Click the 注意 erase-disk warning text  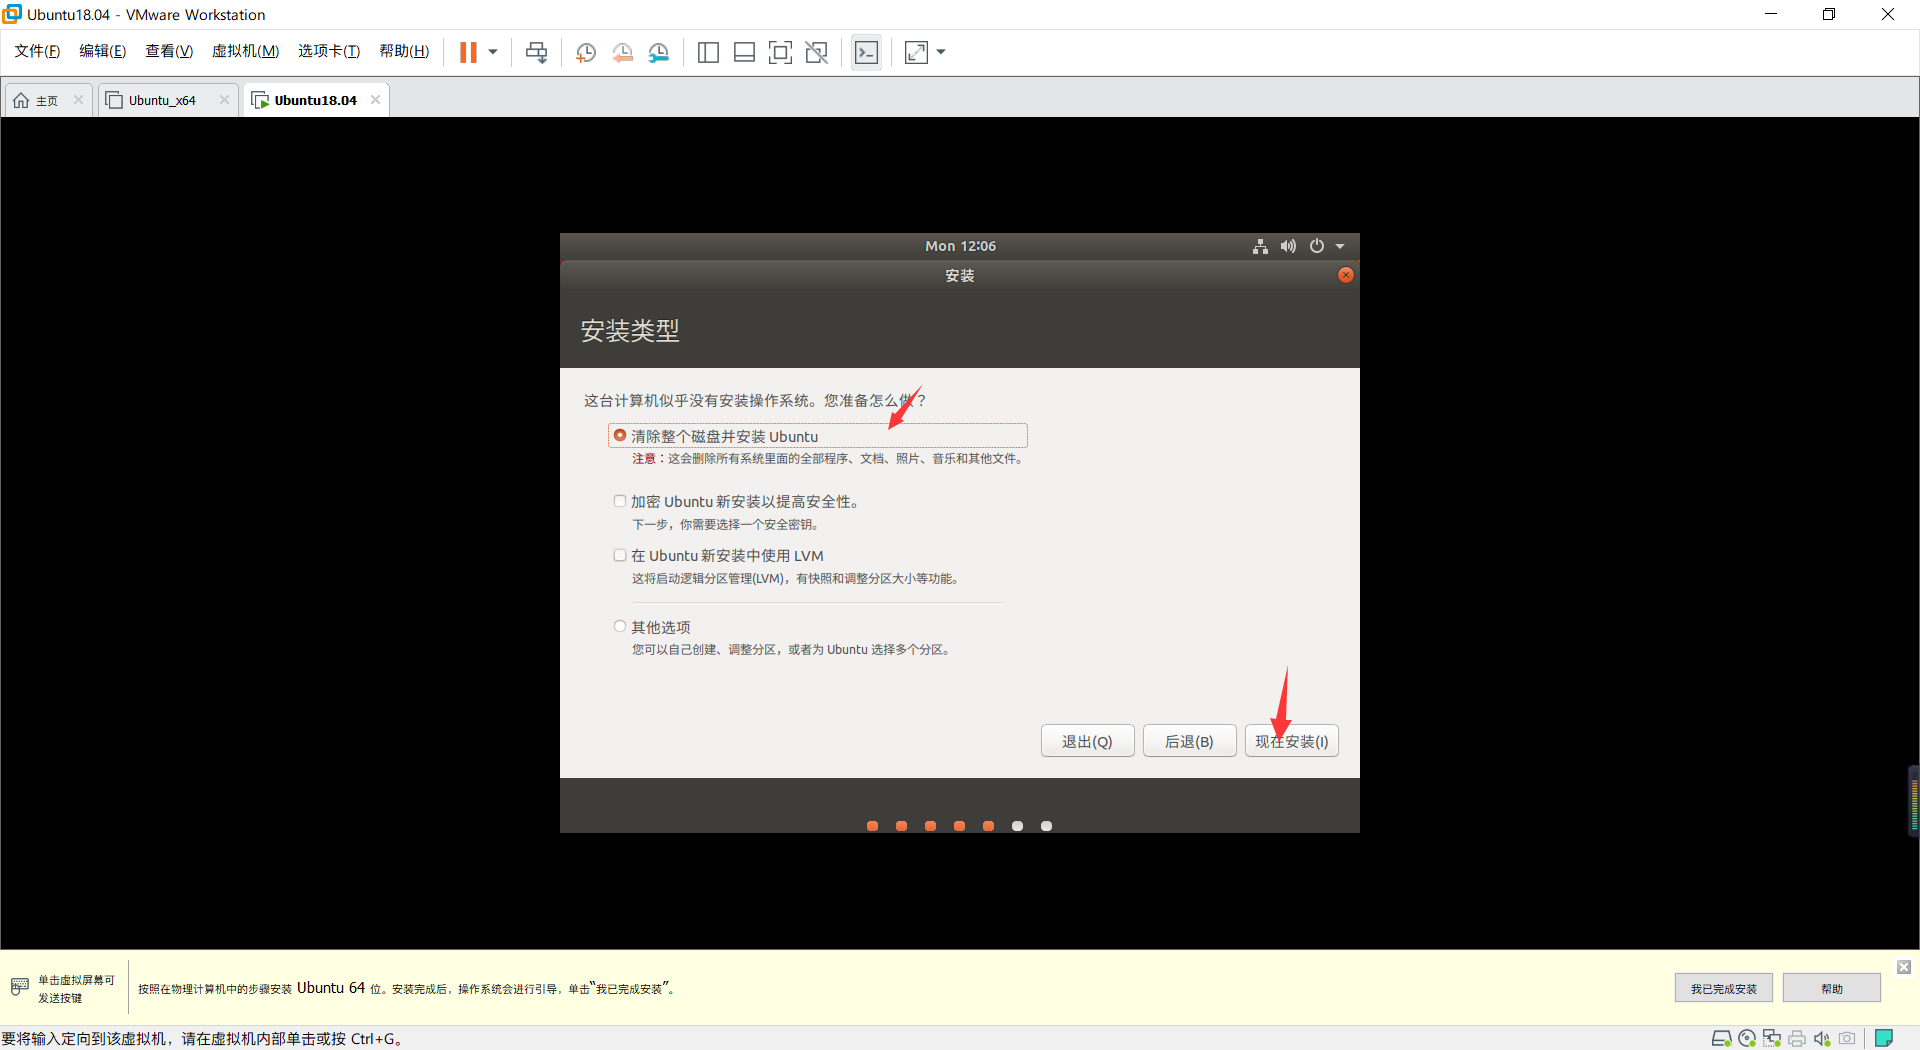click(x=829, y=459)
